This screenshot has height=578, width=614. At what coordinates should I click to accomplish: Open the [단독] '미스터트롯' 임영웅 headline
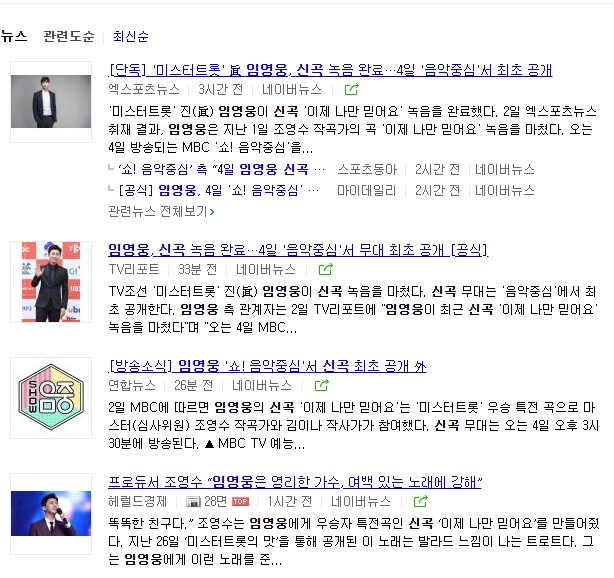[330, 70]
